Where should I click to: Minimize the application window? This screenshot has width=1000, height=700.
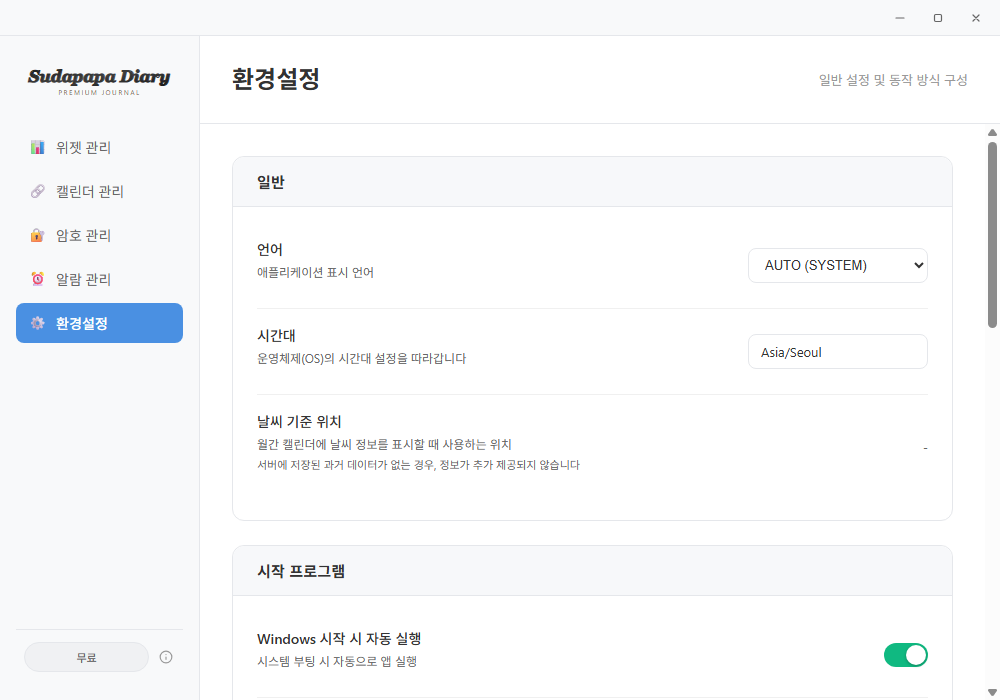click(900, 18)
